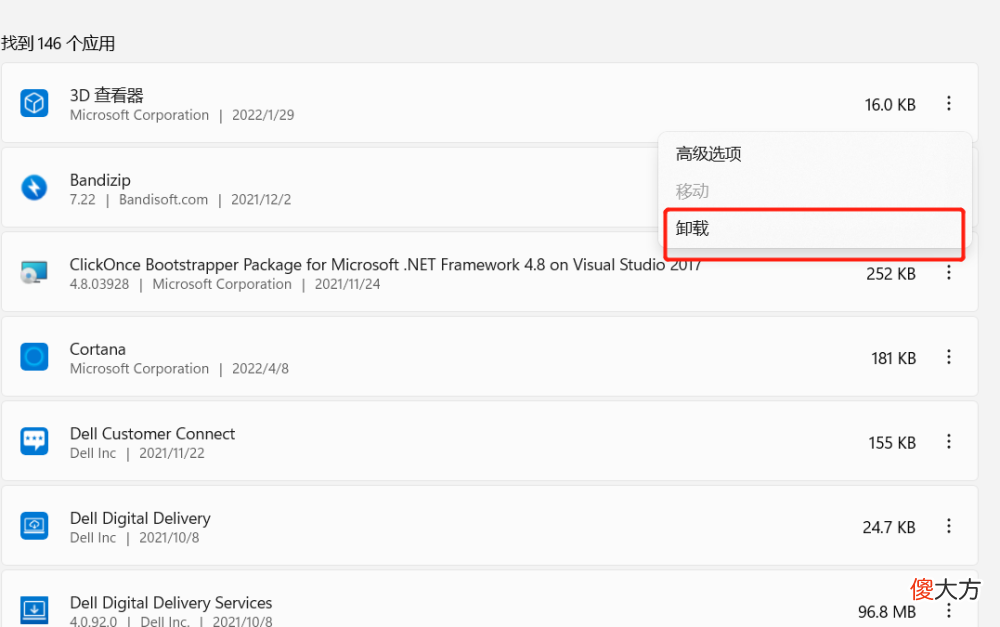The height and width of the screenshot is (627, 1000).
Task: Open more options for Dell Customer Connect
Action: pos(948,441)
